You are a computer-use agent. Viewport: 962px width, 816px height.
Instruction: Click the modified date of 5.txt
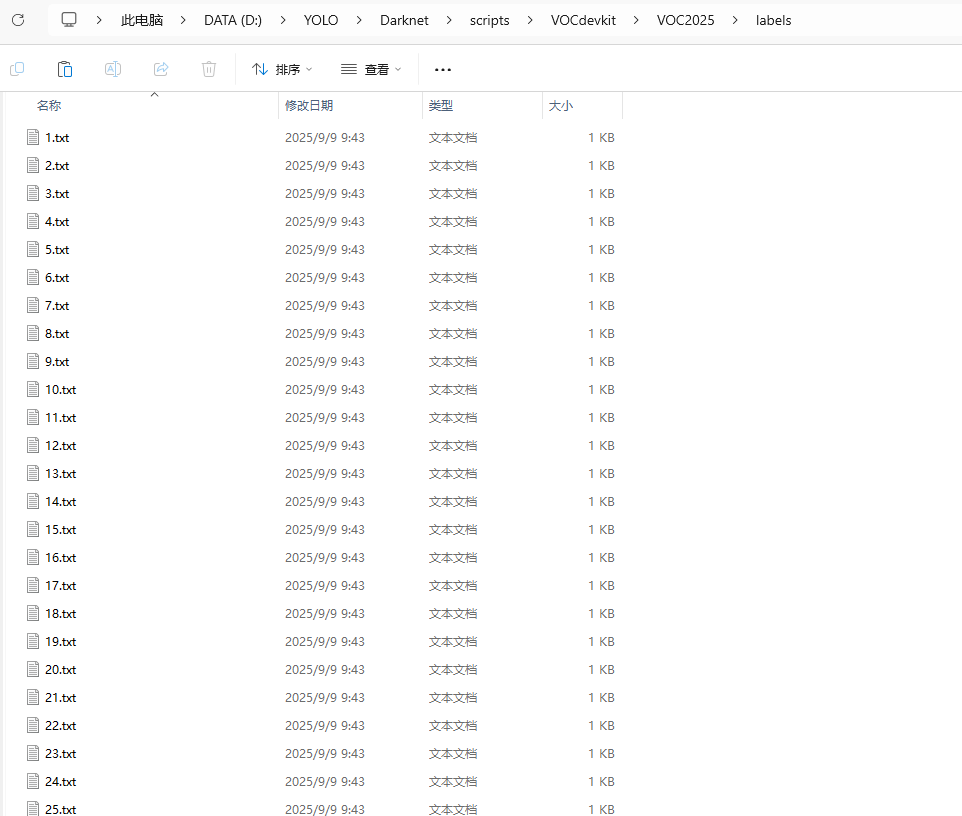click(x=325, y=250)
